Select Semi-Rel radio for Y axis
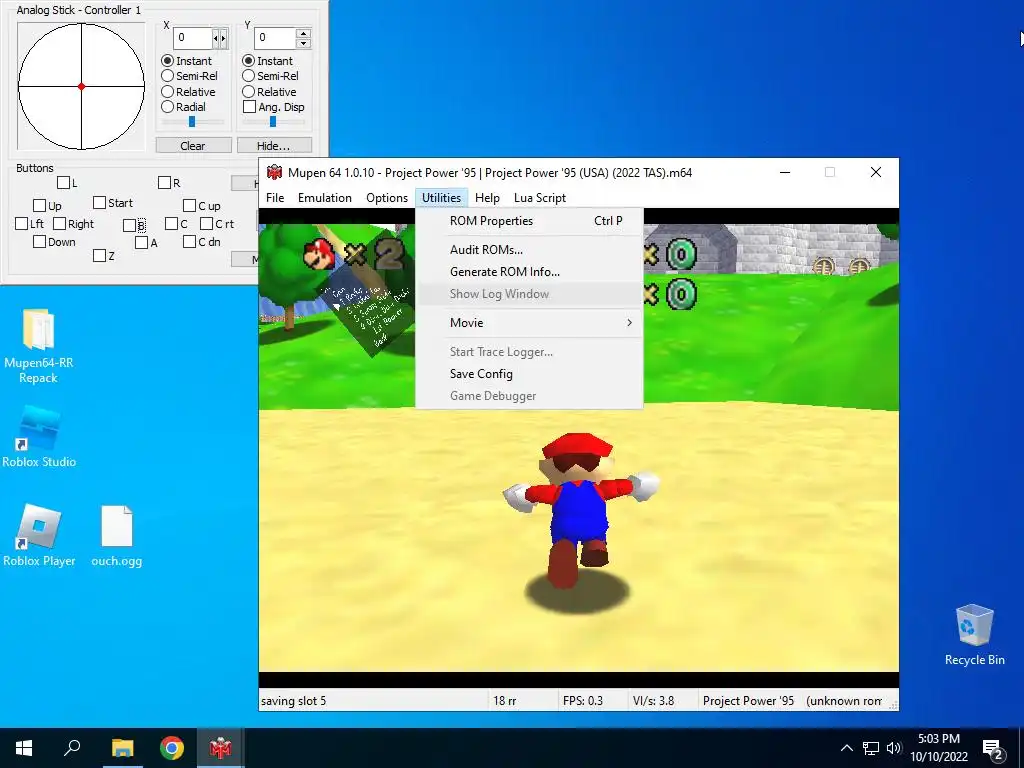Screen dimensions: 1024x768 (248, 76)
